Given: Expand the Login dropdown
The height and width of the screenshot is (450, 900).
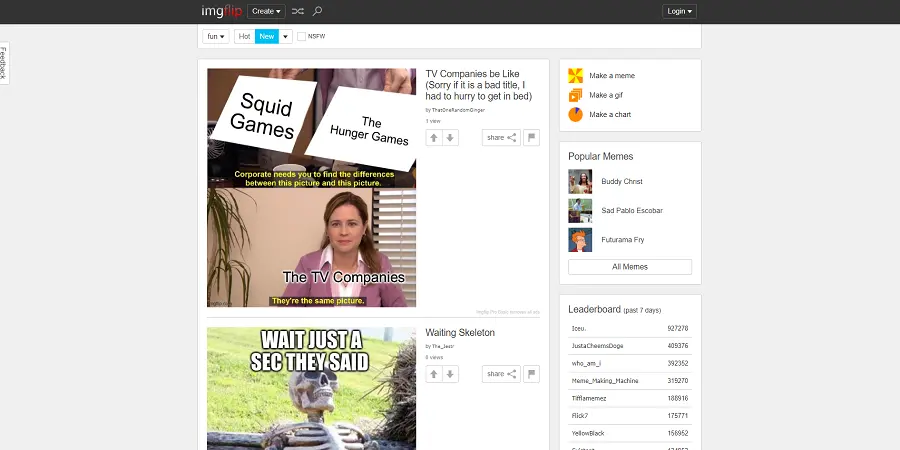Looking at the screenshot, I should 679,11.
